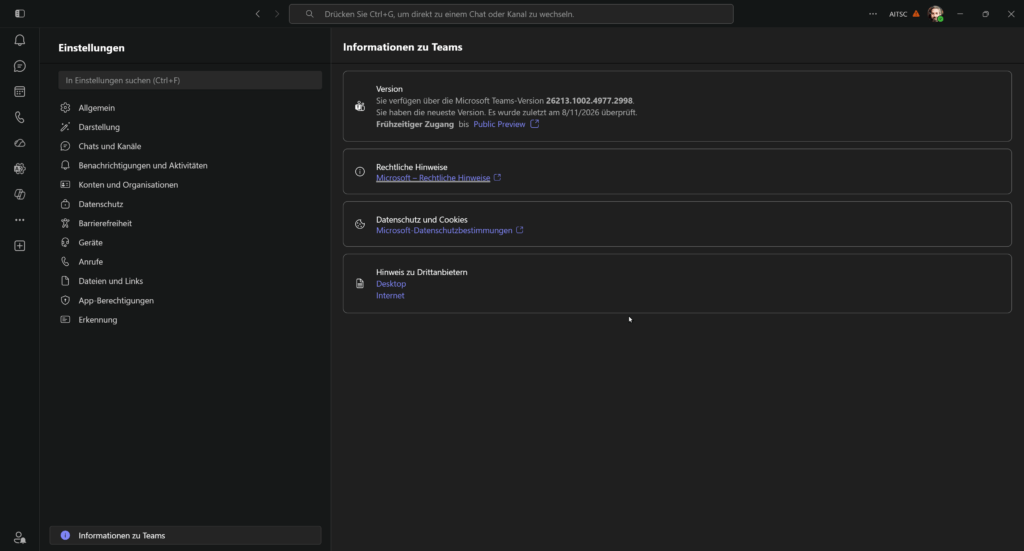Click the Datenschutz und Cookies heading
1024x551 pixels.
(422, 219)
